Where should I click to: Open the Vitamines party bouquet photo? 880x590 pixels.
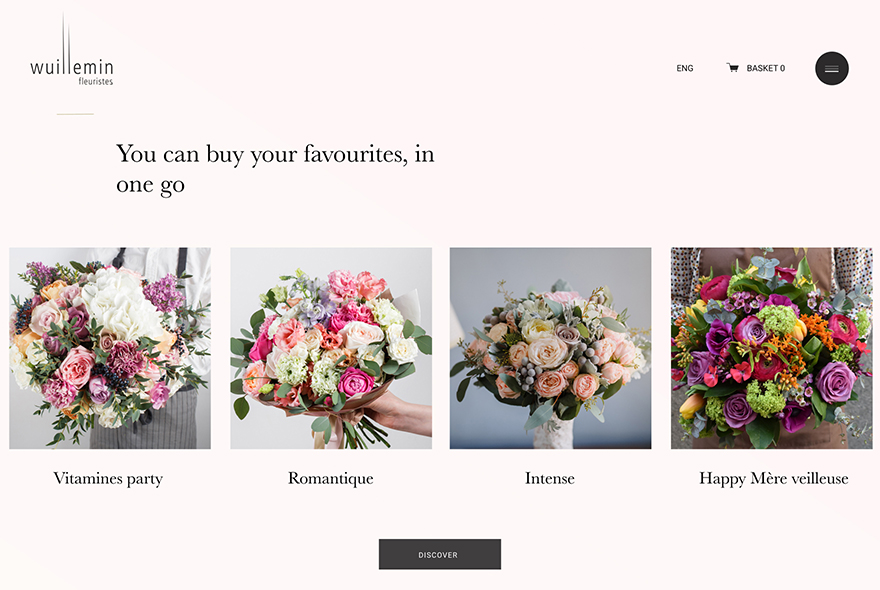[x=110, y=348]
